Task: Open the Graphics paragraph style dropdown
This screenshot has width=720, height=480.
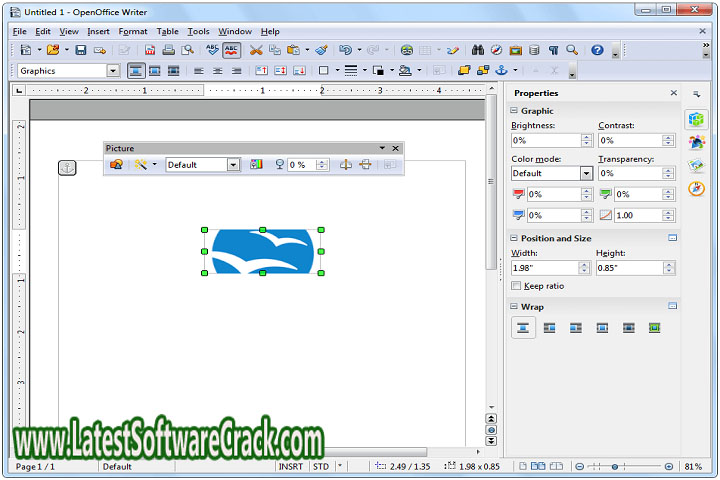Action: tap(113, 71)
